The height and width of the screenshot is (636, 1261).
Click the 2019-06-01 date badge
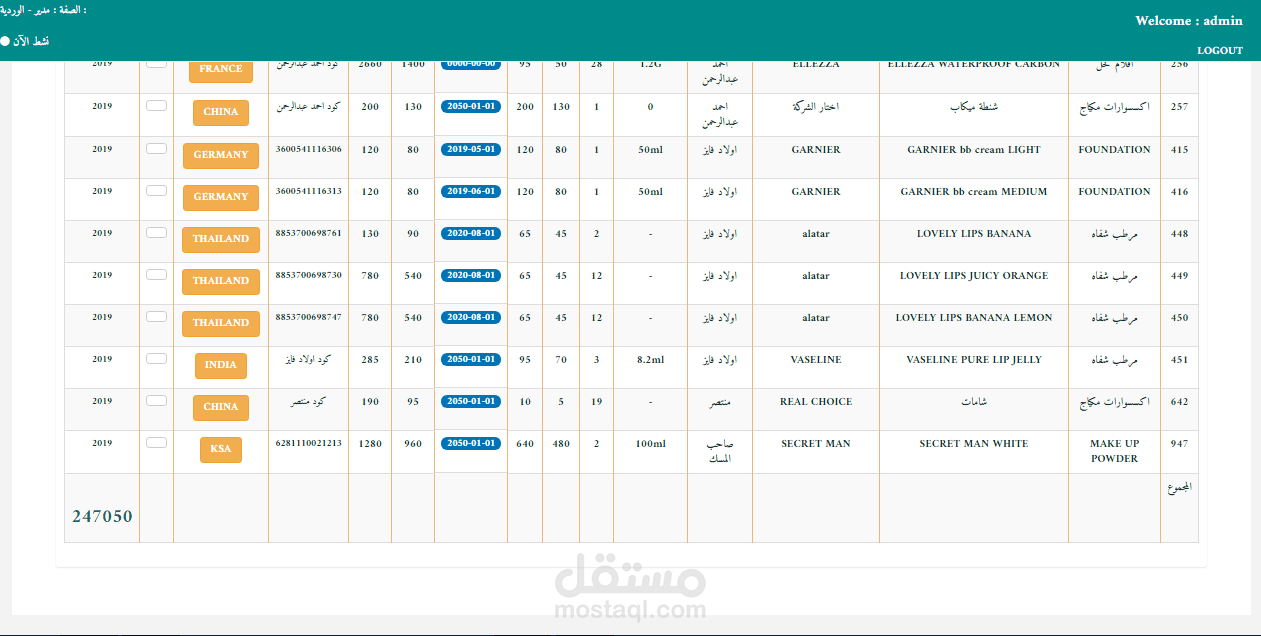[x=471, y=191]
